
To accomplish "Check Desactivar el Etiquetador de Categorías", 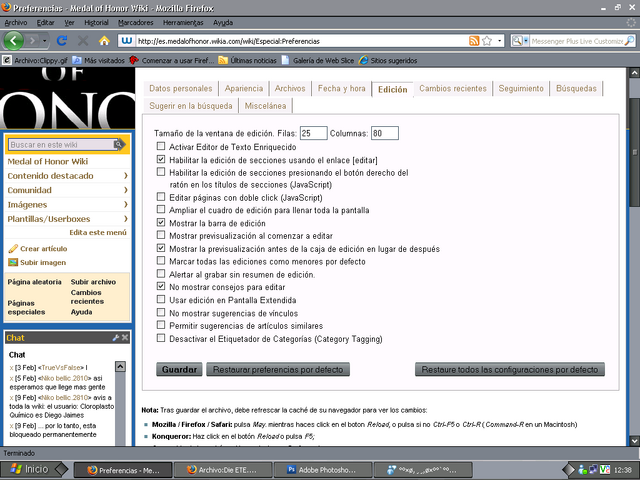I will click(x=161, y=338).
